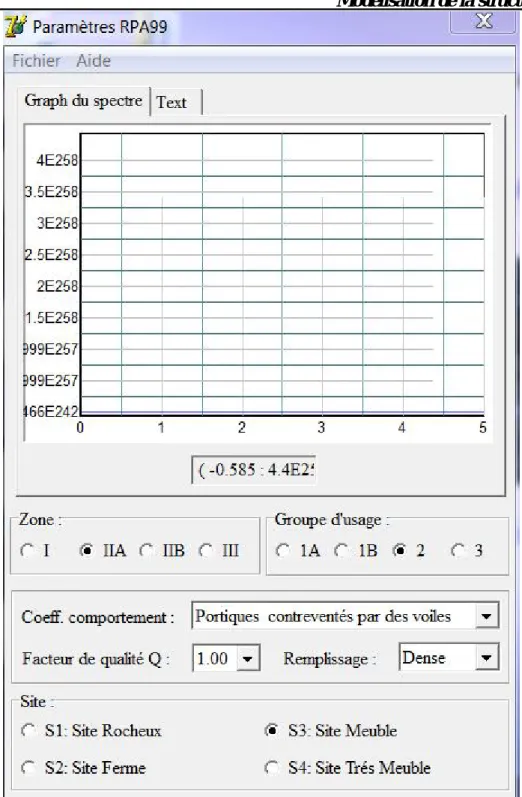The image size is (522, 797).
Task: Click the Remplissage label
Action: point(330,659)
